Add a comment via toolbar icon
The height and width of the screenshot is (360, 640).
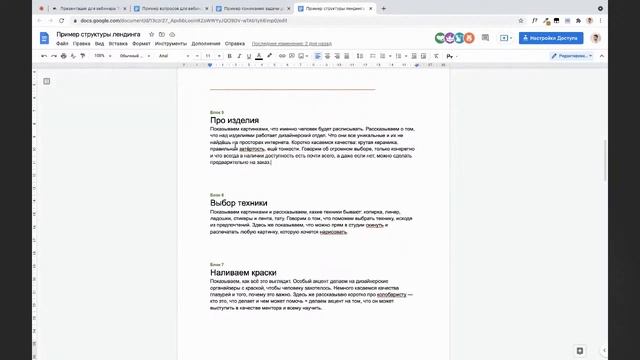point(292,56)
